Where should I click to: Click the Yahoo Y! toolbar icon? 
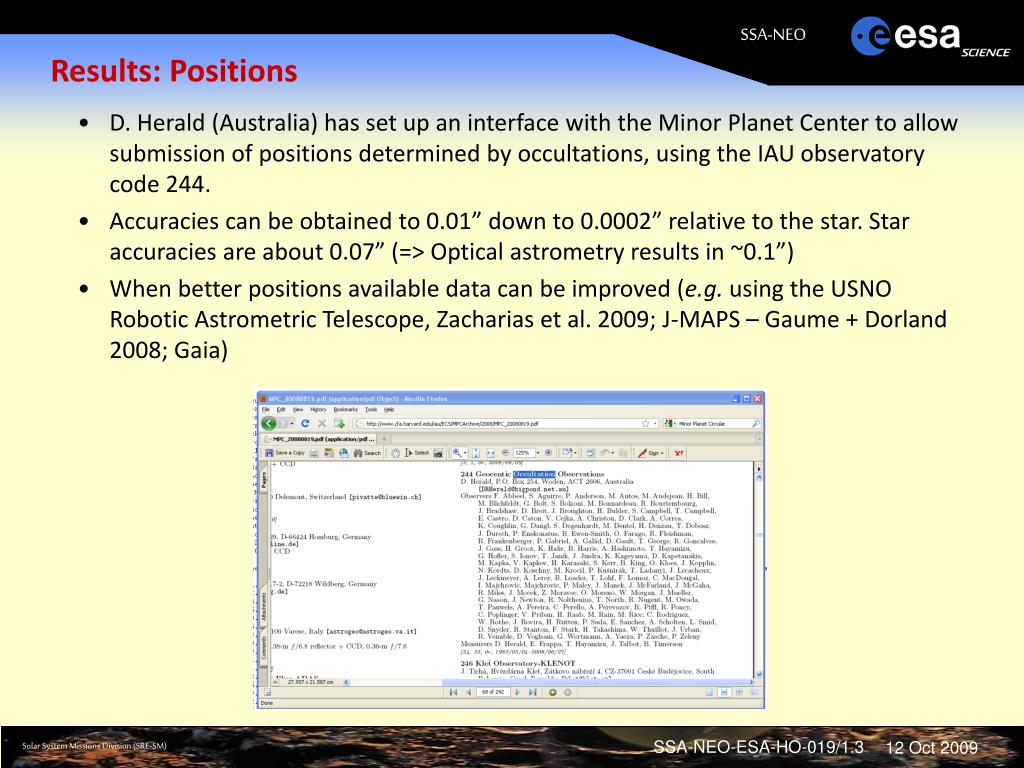click(679, 453)
